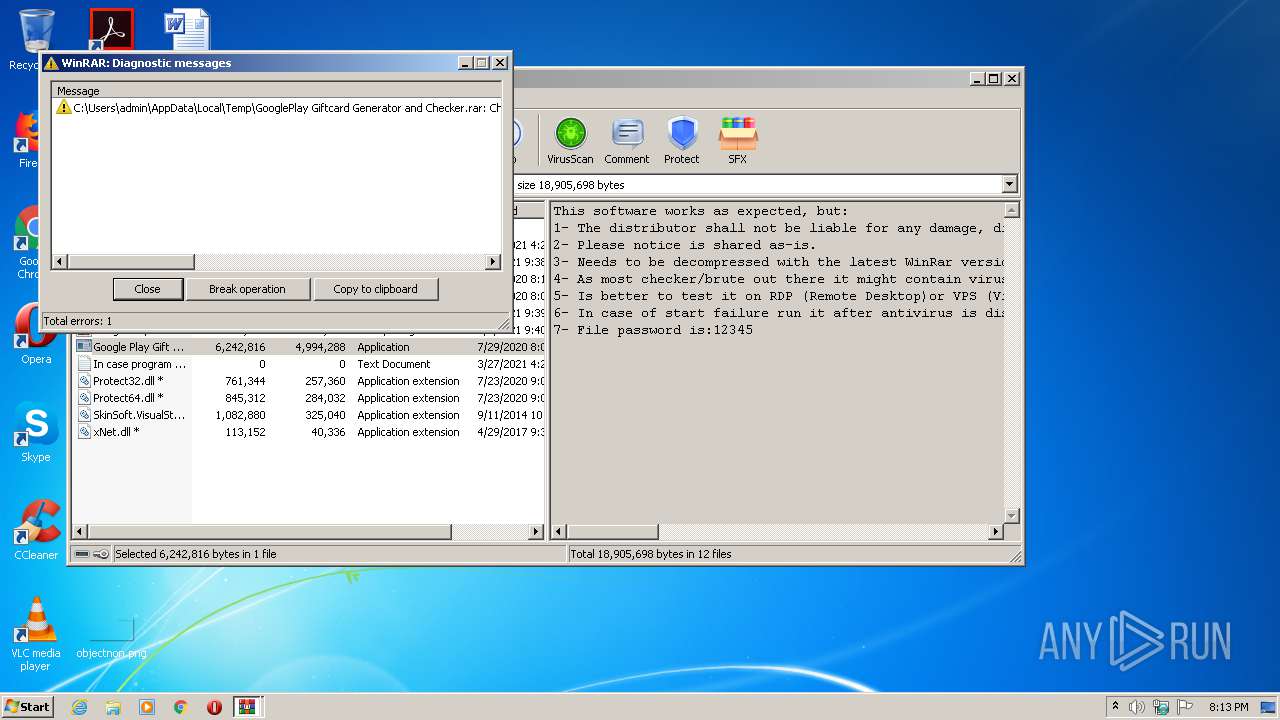The image size is (1280, 720).
Task: Click the Message column header
Action: [x=277, y=91]
